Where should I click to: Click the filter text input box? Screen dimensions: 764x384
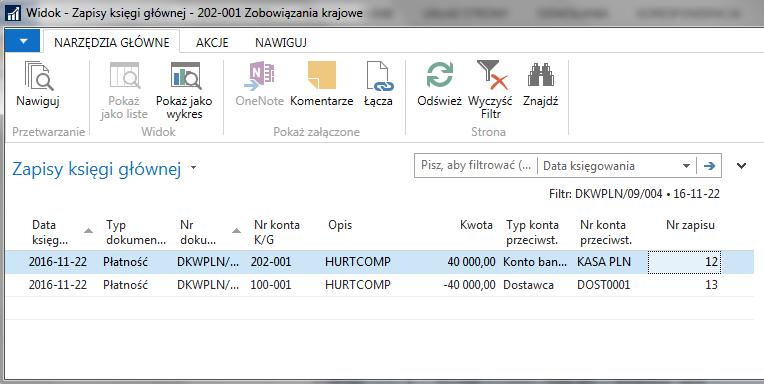[476, 166]
